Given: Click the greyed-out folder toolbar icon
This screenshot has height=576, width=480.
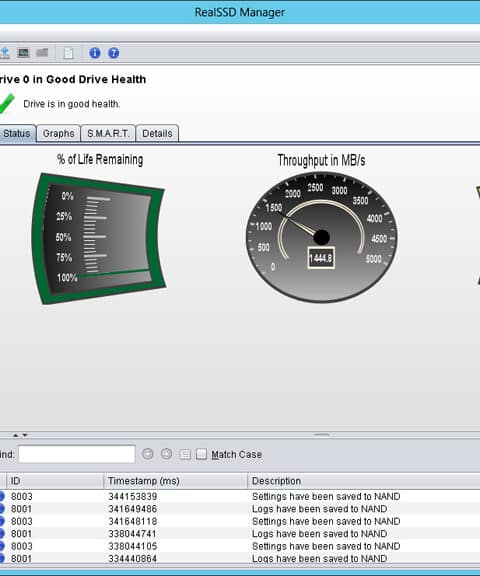Looking at the screenshot, I should (x=42, y=53).
